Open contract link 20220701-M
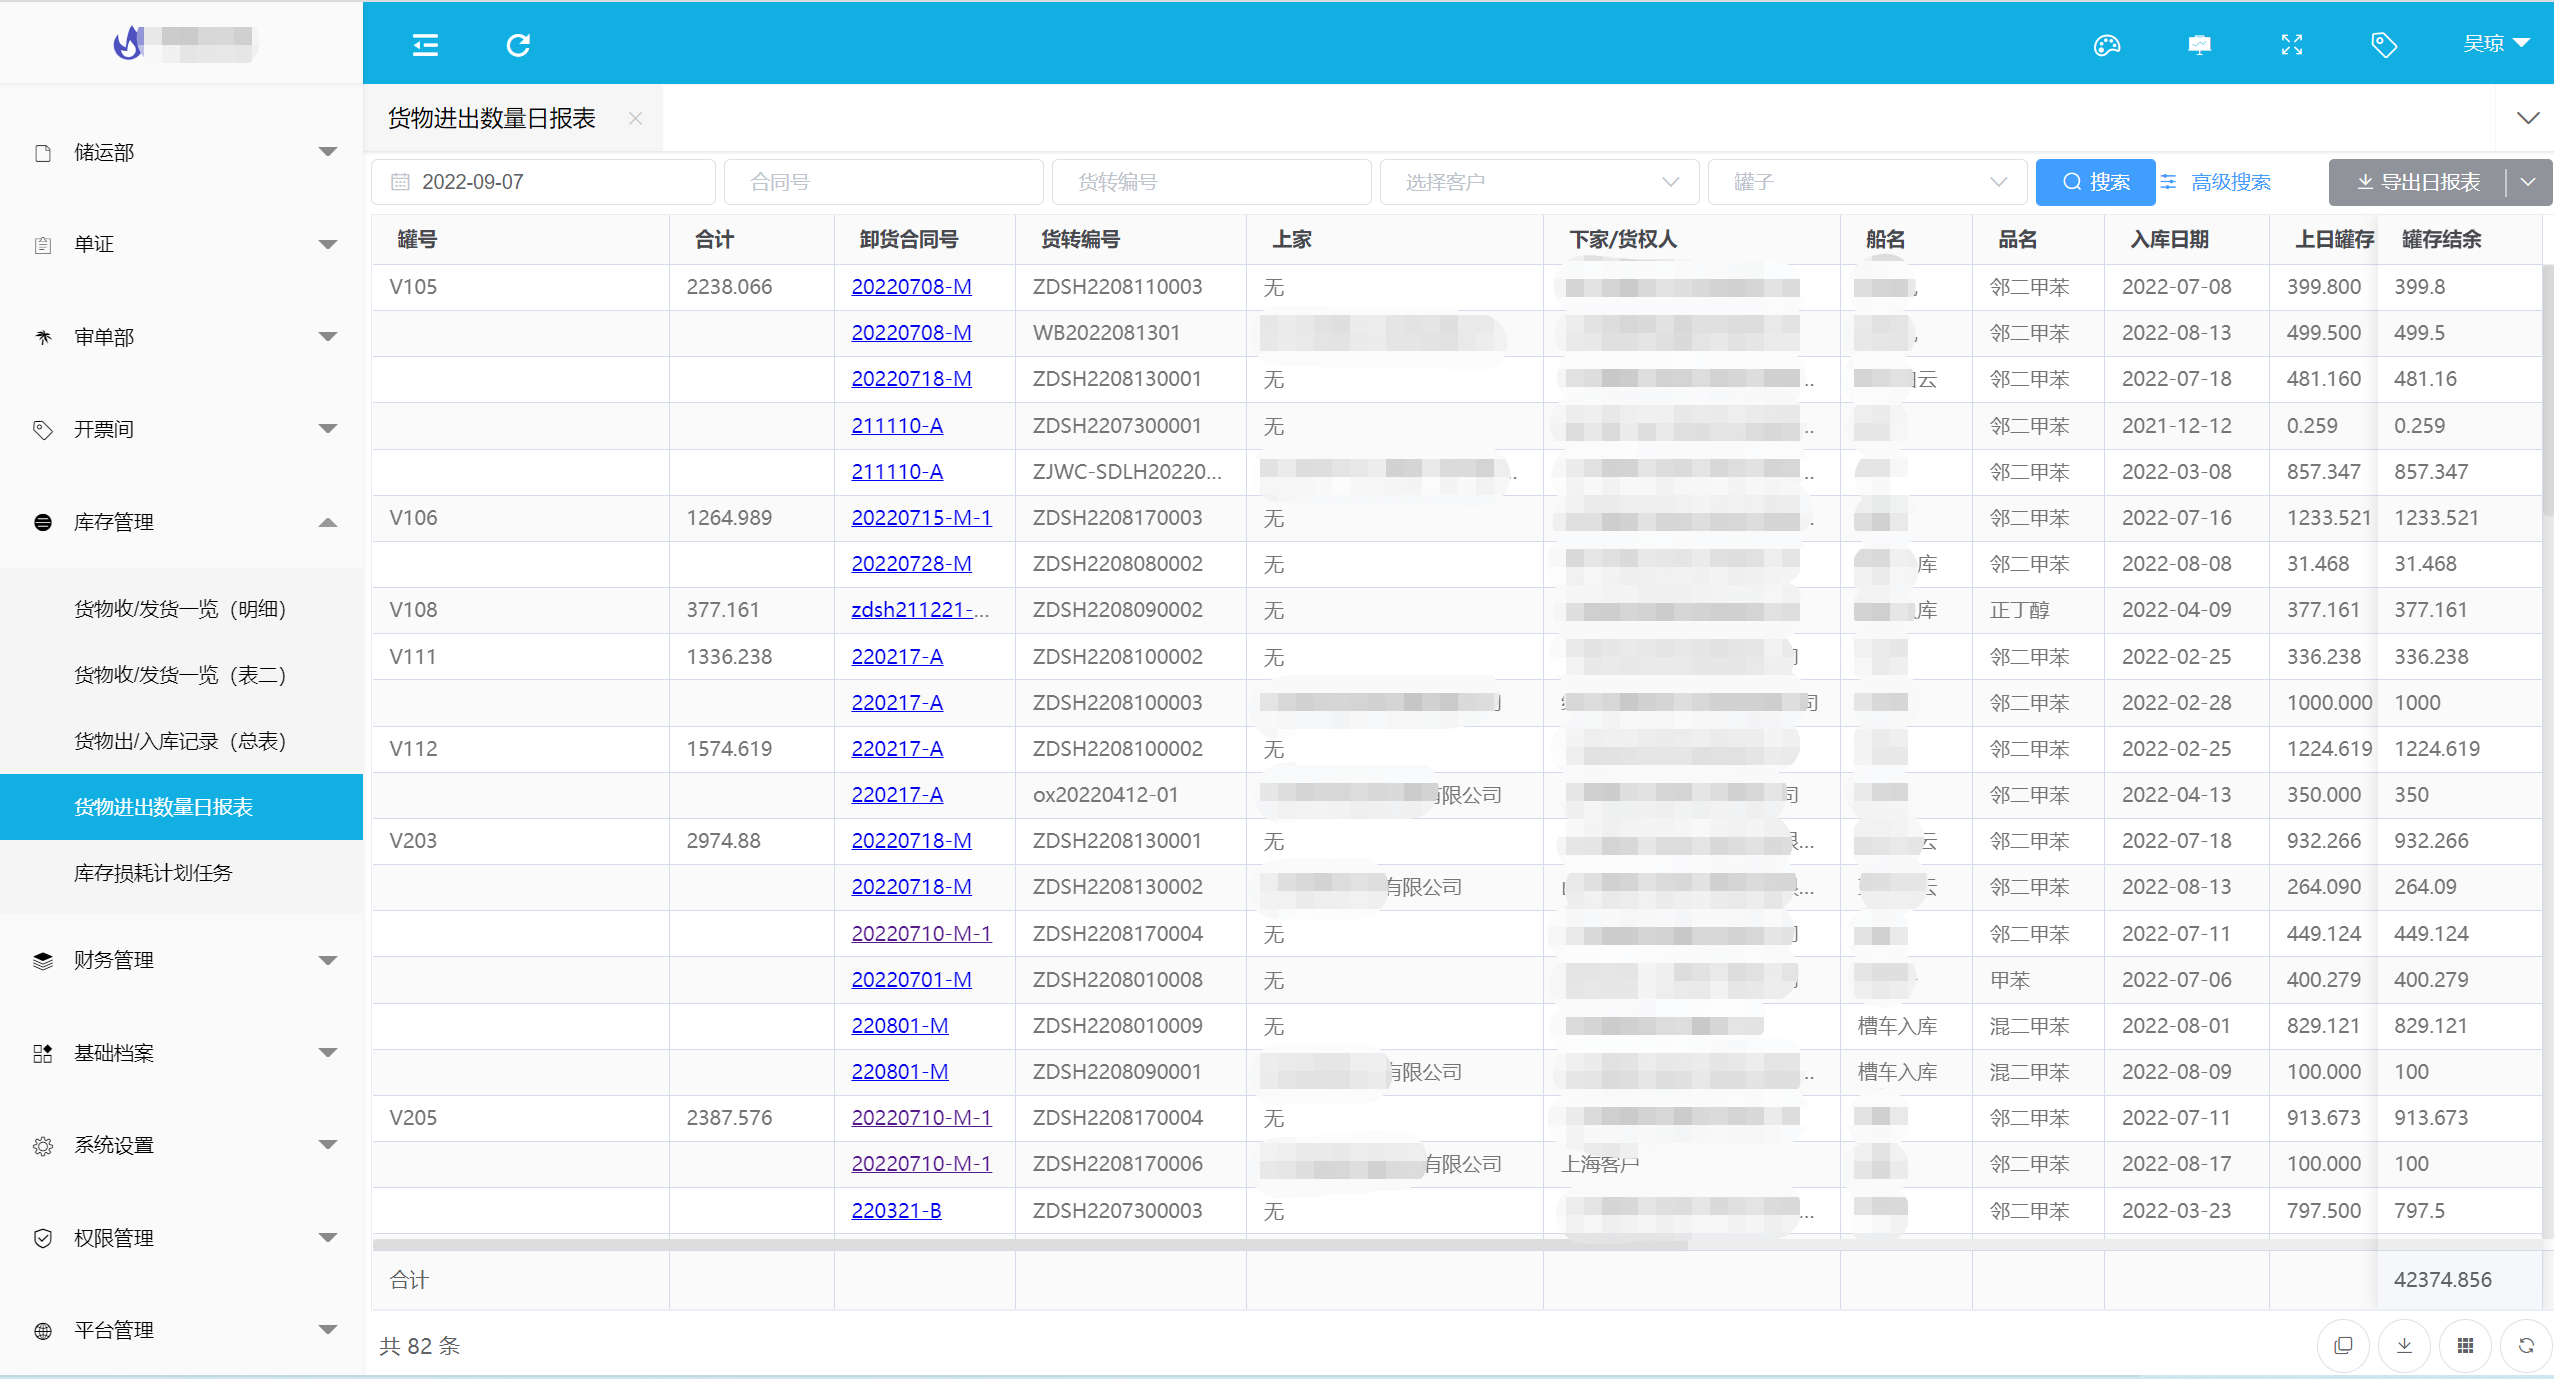 (x=911, y=980)
